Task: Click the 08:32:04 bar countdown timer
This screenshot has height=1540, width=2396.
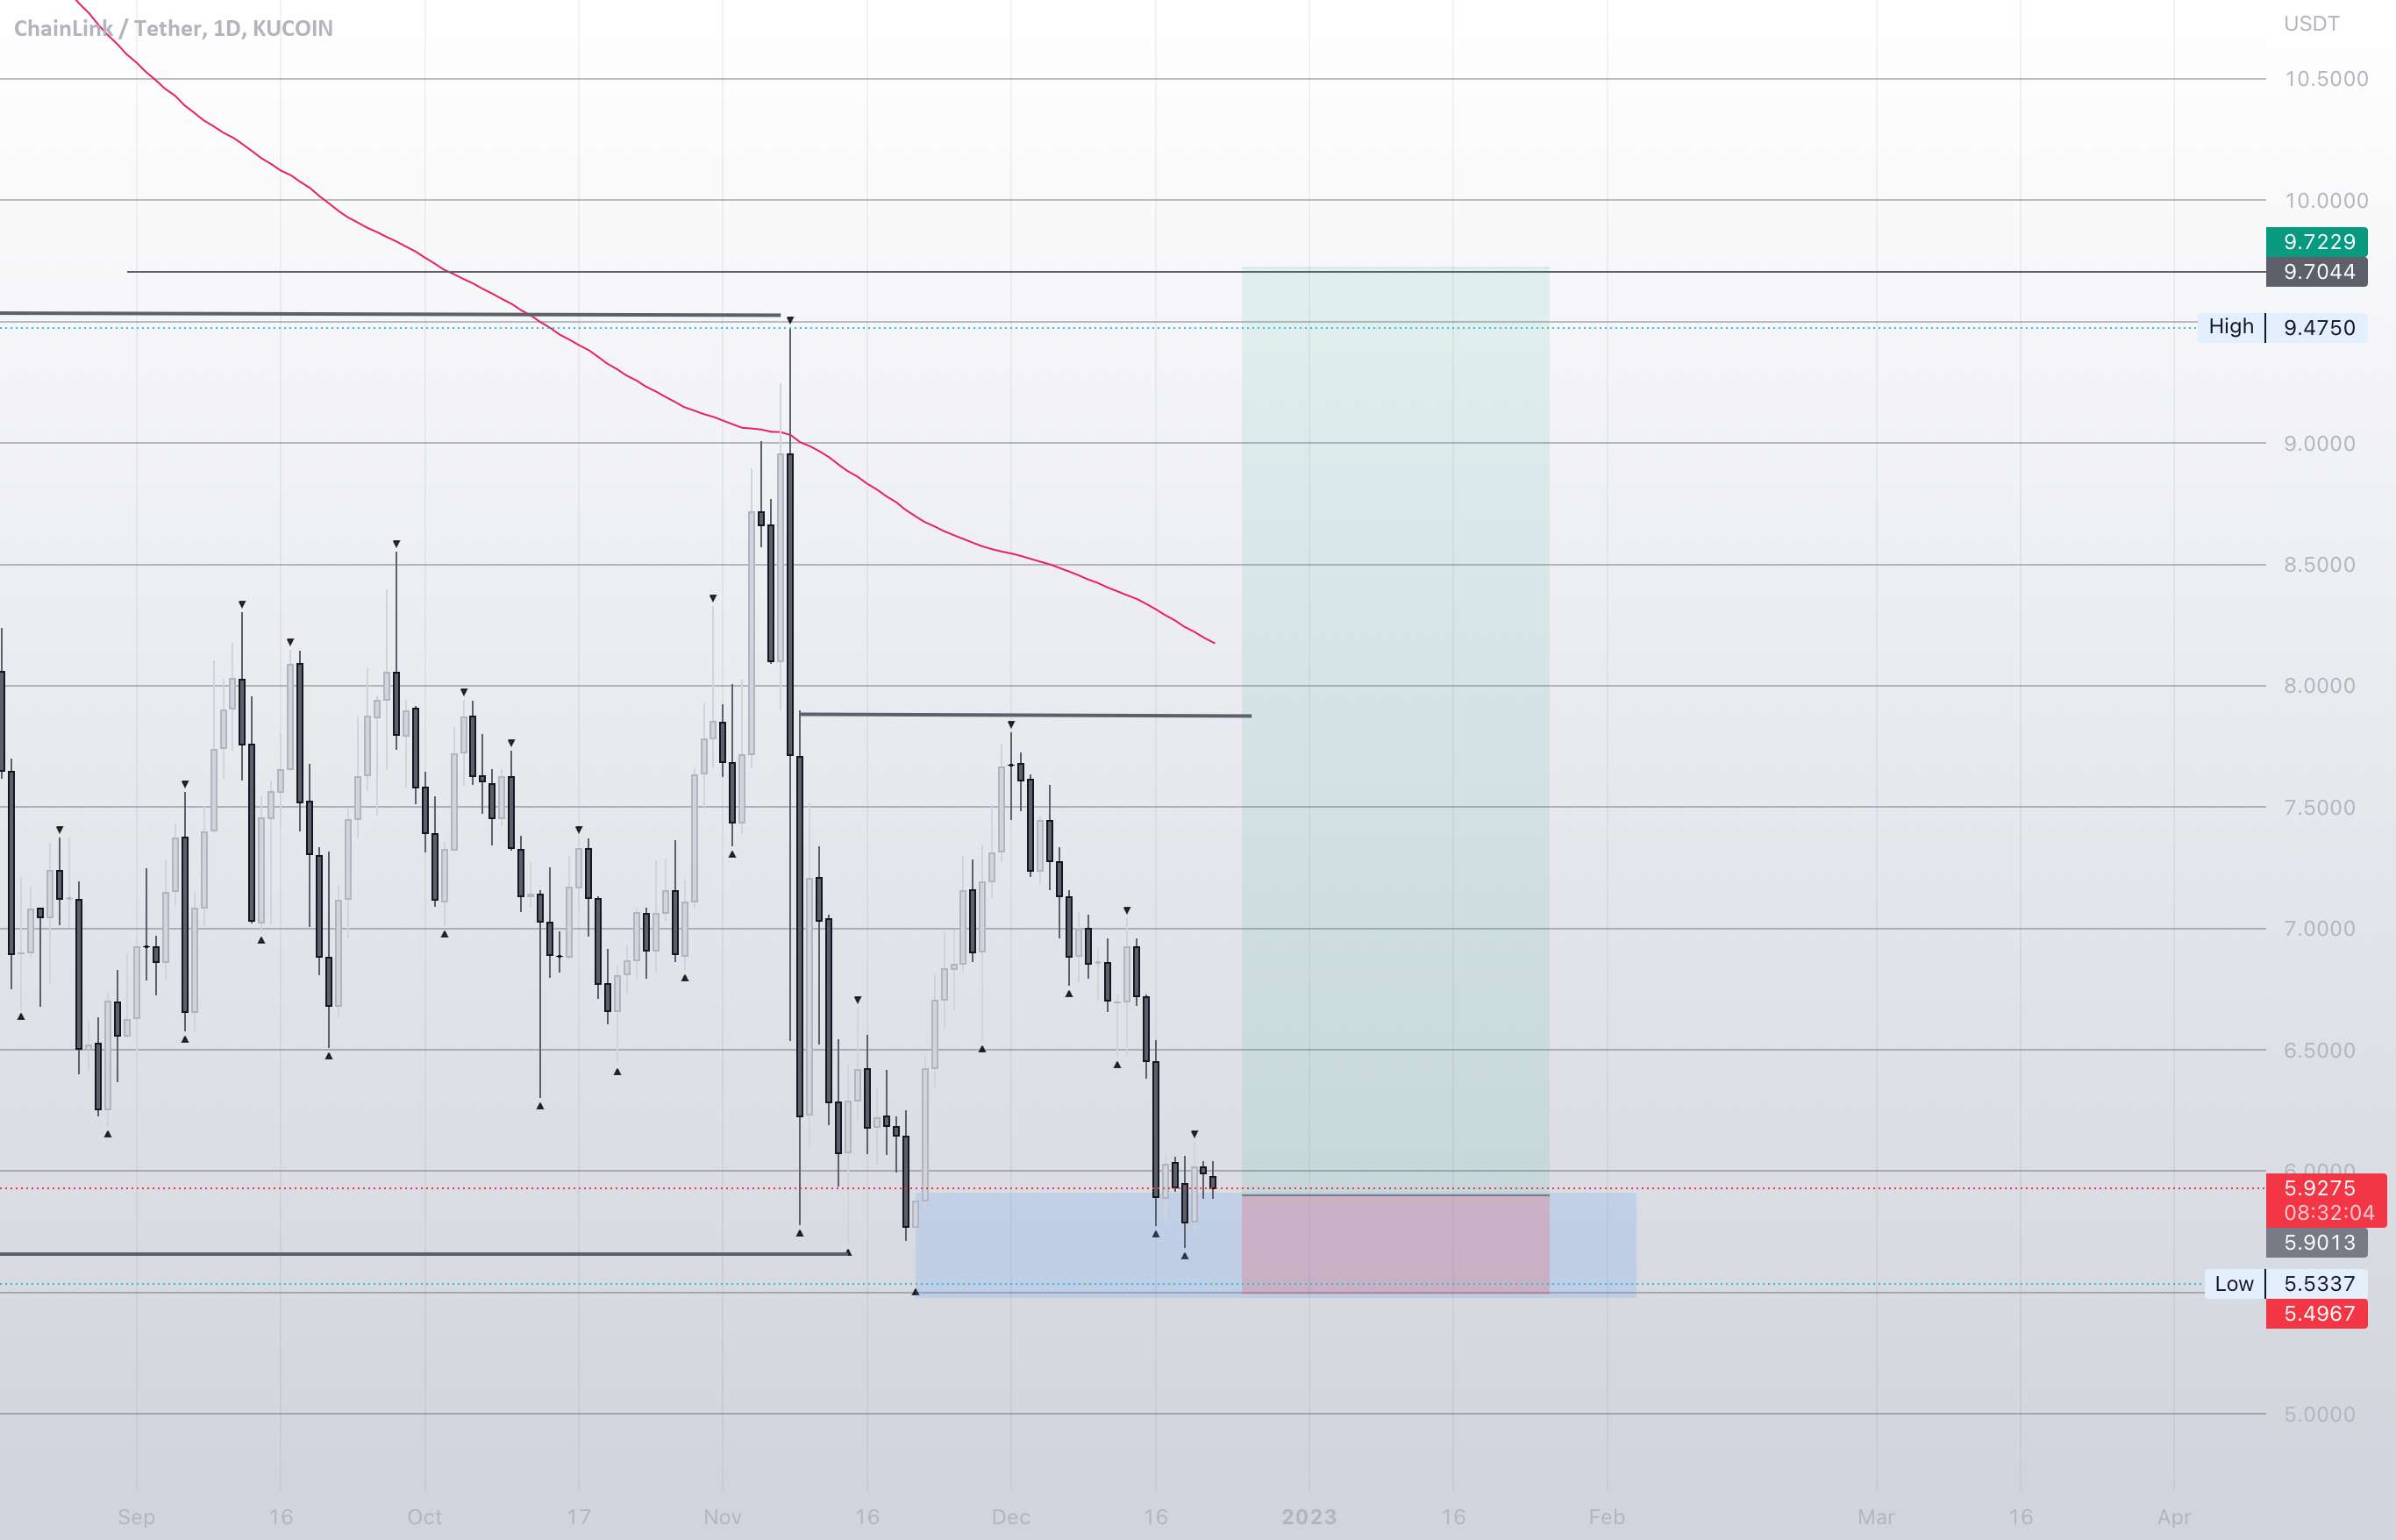Action: 2328,1213
